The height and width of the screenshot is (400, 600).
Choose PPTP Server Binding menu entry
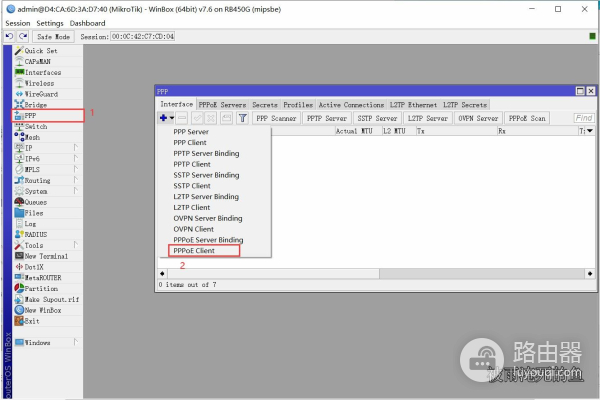coord(206,153)
